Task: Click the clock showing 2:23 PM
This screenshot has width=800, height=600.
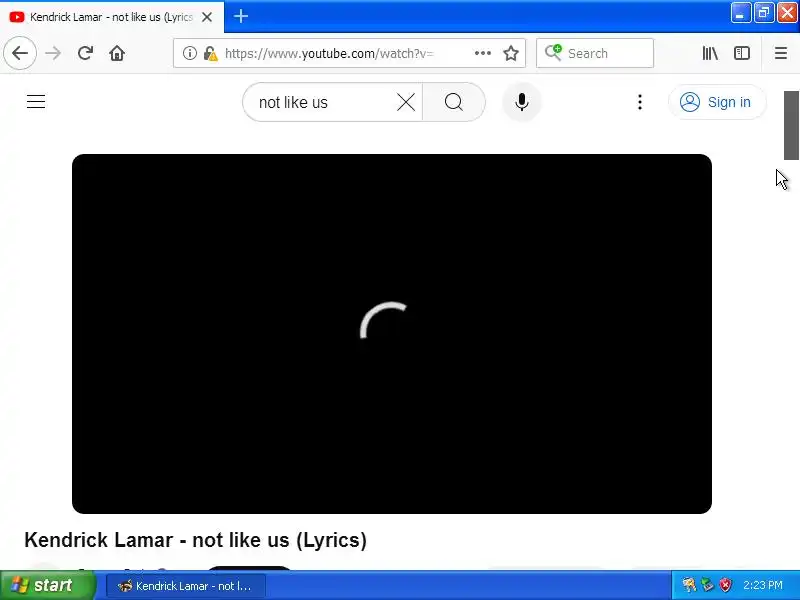Action: pyautogui.click(x=763, y=585)
